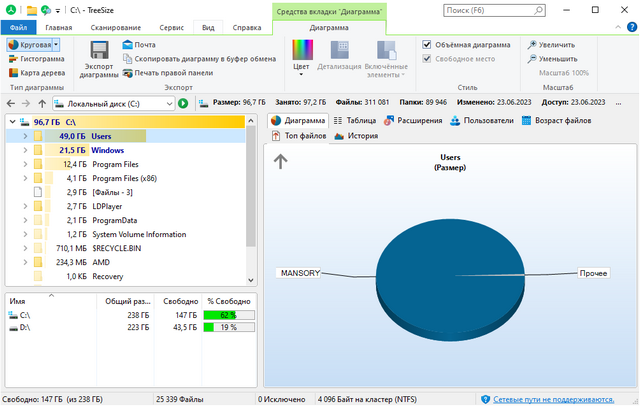Toggle Свободное место checkbox
The height and width of the screenshot is (406, 640).
click(x=427, y=59)
